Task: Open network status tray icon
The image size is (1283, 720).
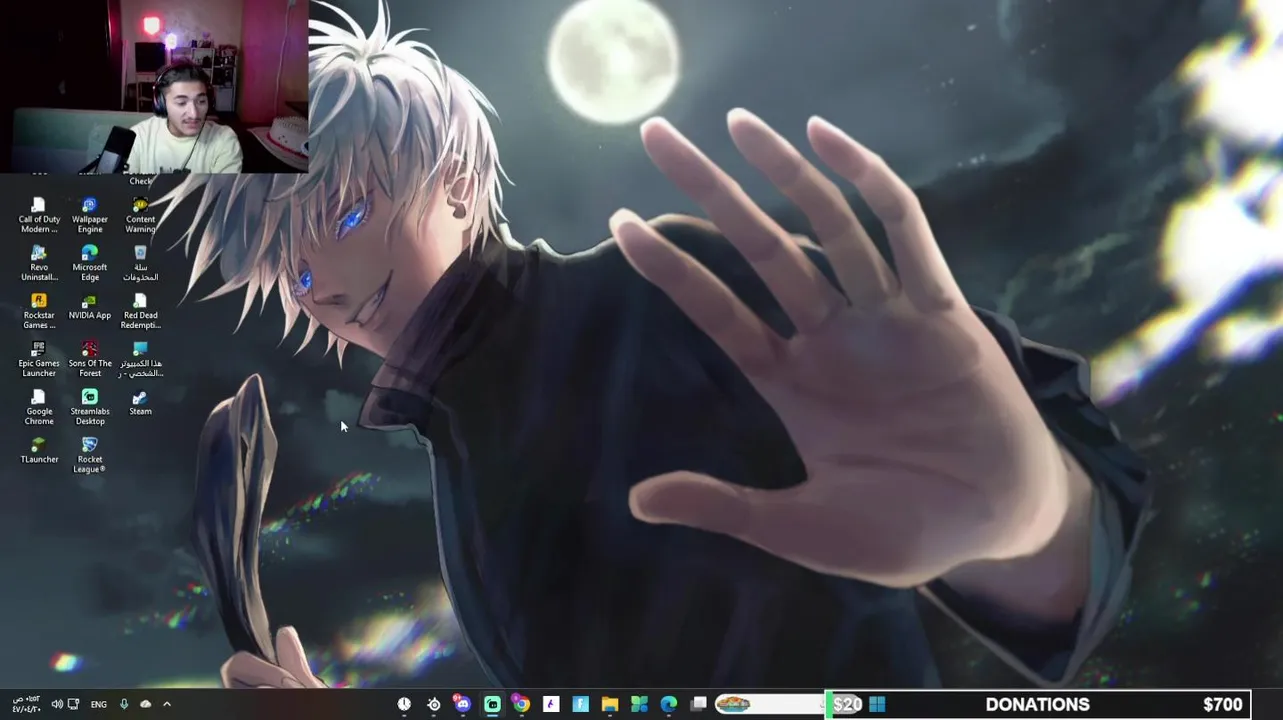Action: click(x=74, y=704)
